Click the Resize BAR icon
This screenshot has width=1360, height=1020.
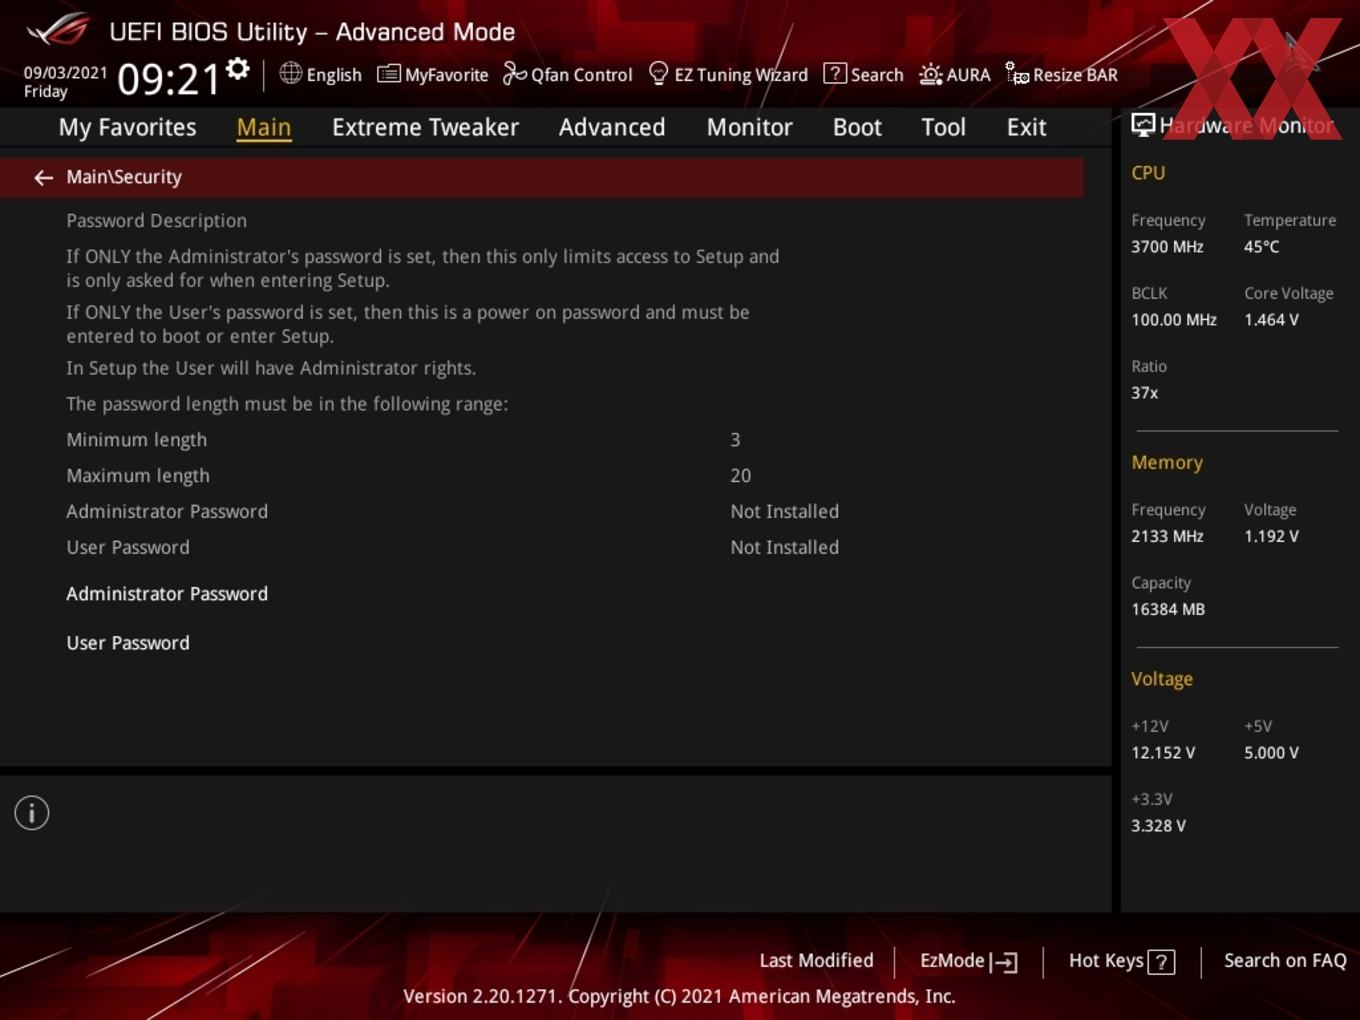pos(1017,74)
